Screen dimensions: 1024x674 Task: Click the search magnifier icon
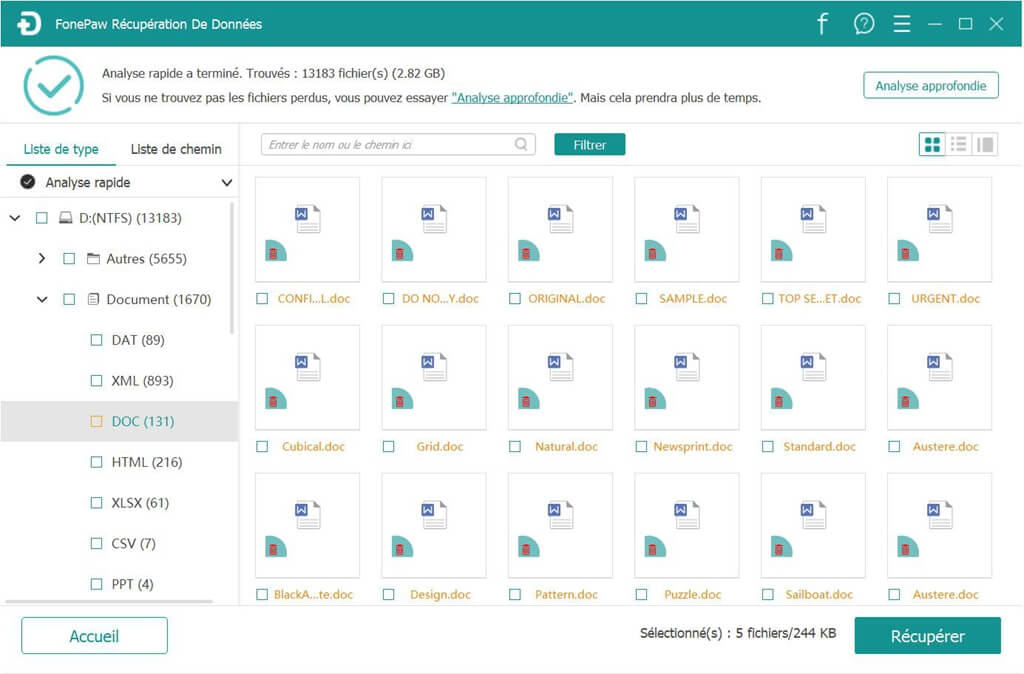click(522, 145)
